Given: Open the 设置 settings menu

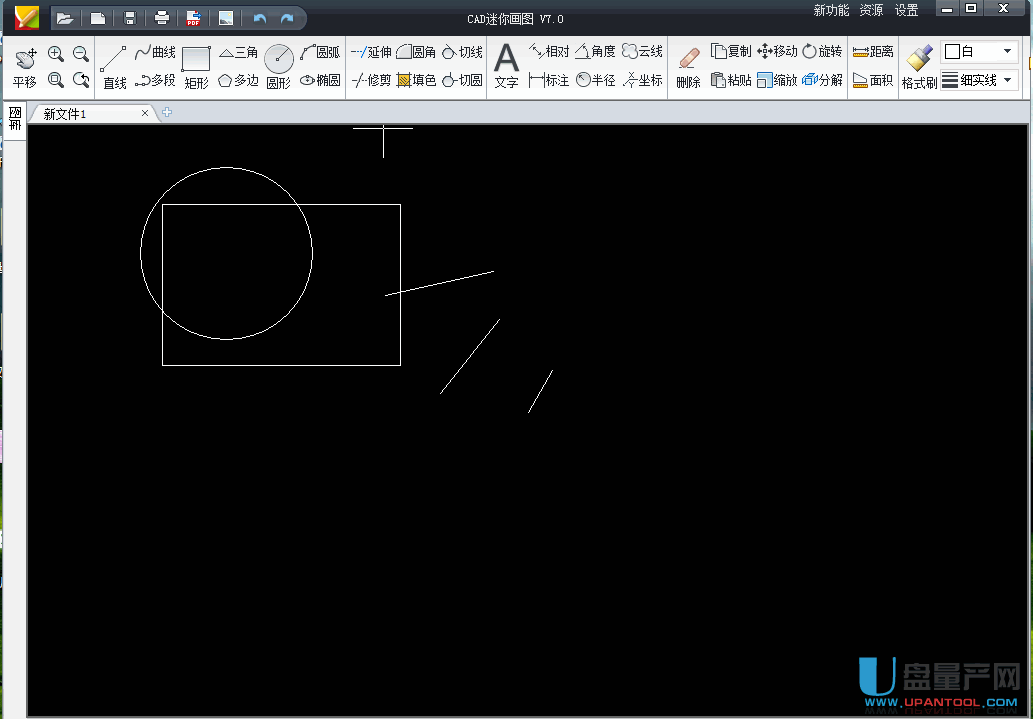Looking at the screenshot, I should 907,10.
